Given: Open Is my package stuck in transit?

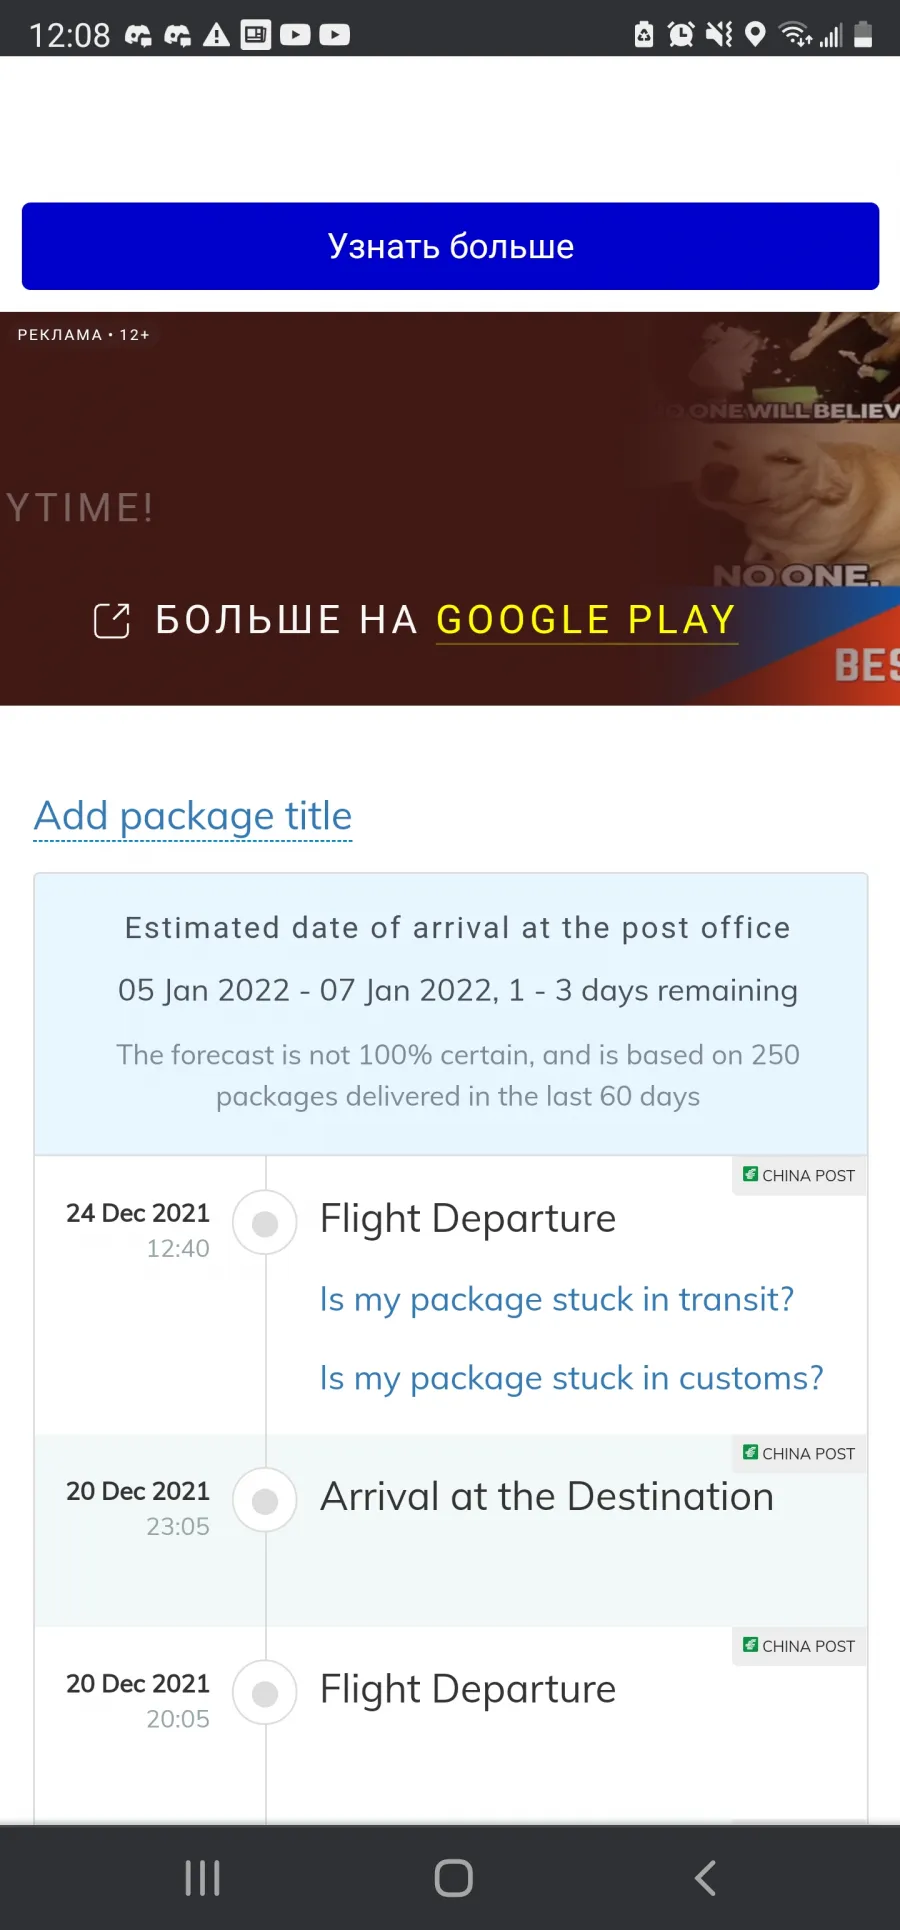Looking at the screenshot, I should [x=557, y=1299].
